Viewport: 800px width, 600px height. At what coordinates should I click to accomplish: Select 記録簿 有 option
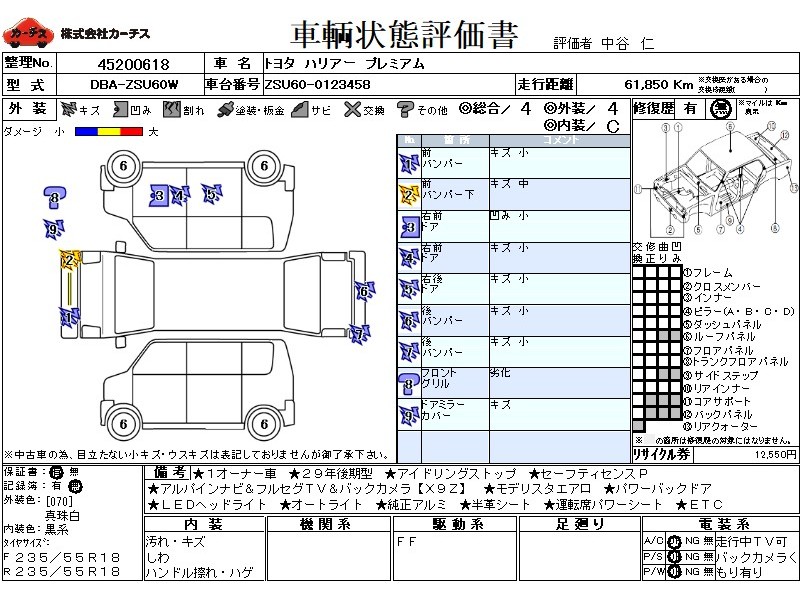click(56, 486)
